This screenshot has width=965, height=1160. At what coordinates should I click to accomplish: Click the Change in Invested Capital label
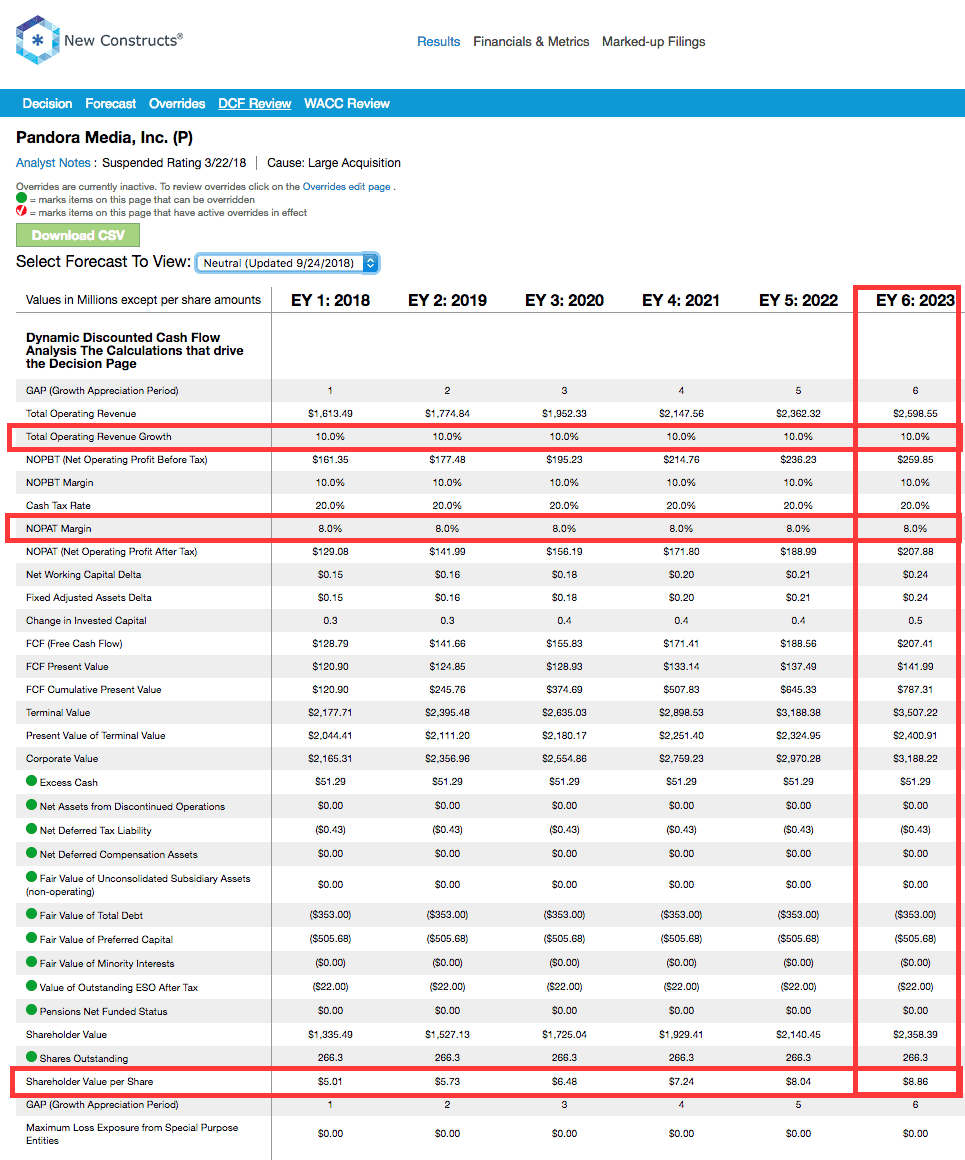pyautogui.click(x=86, y=621)
